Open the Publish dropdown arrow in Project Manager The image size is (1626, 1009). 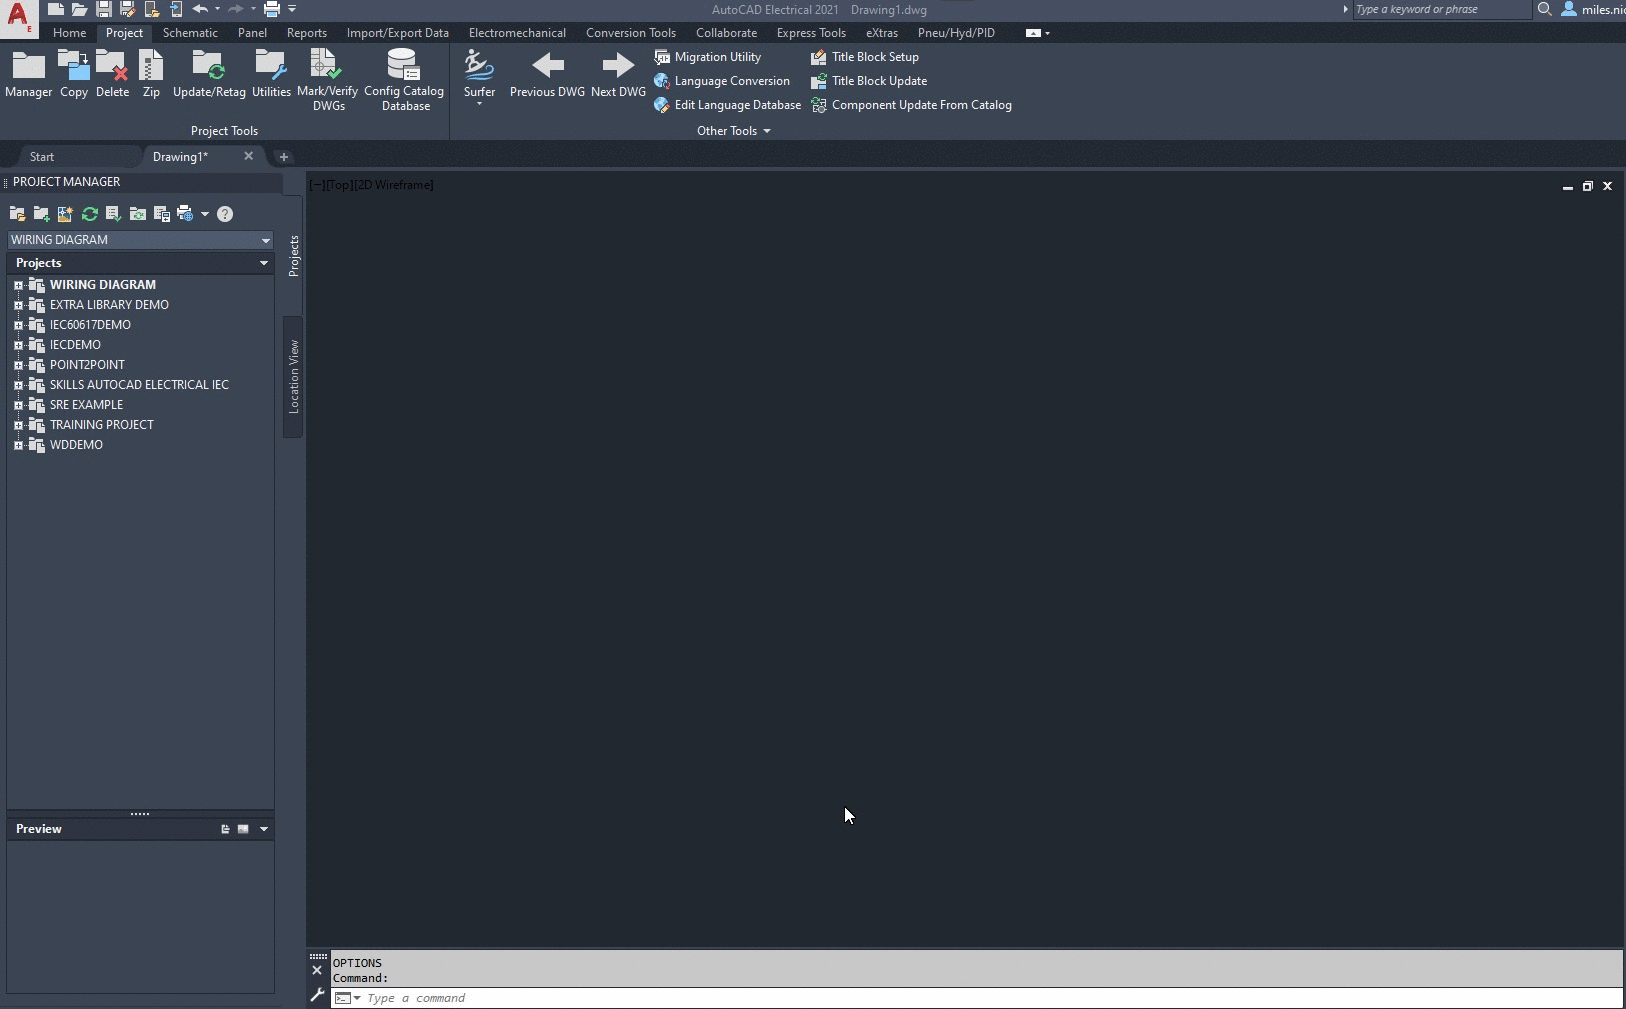pyautogui.click(x=205, y=214)
